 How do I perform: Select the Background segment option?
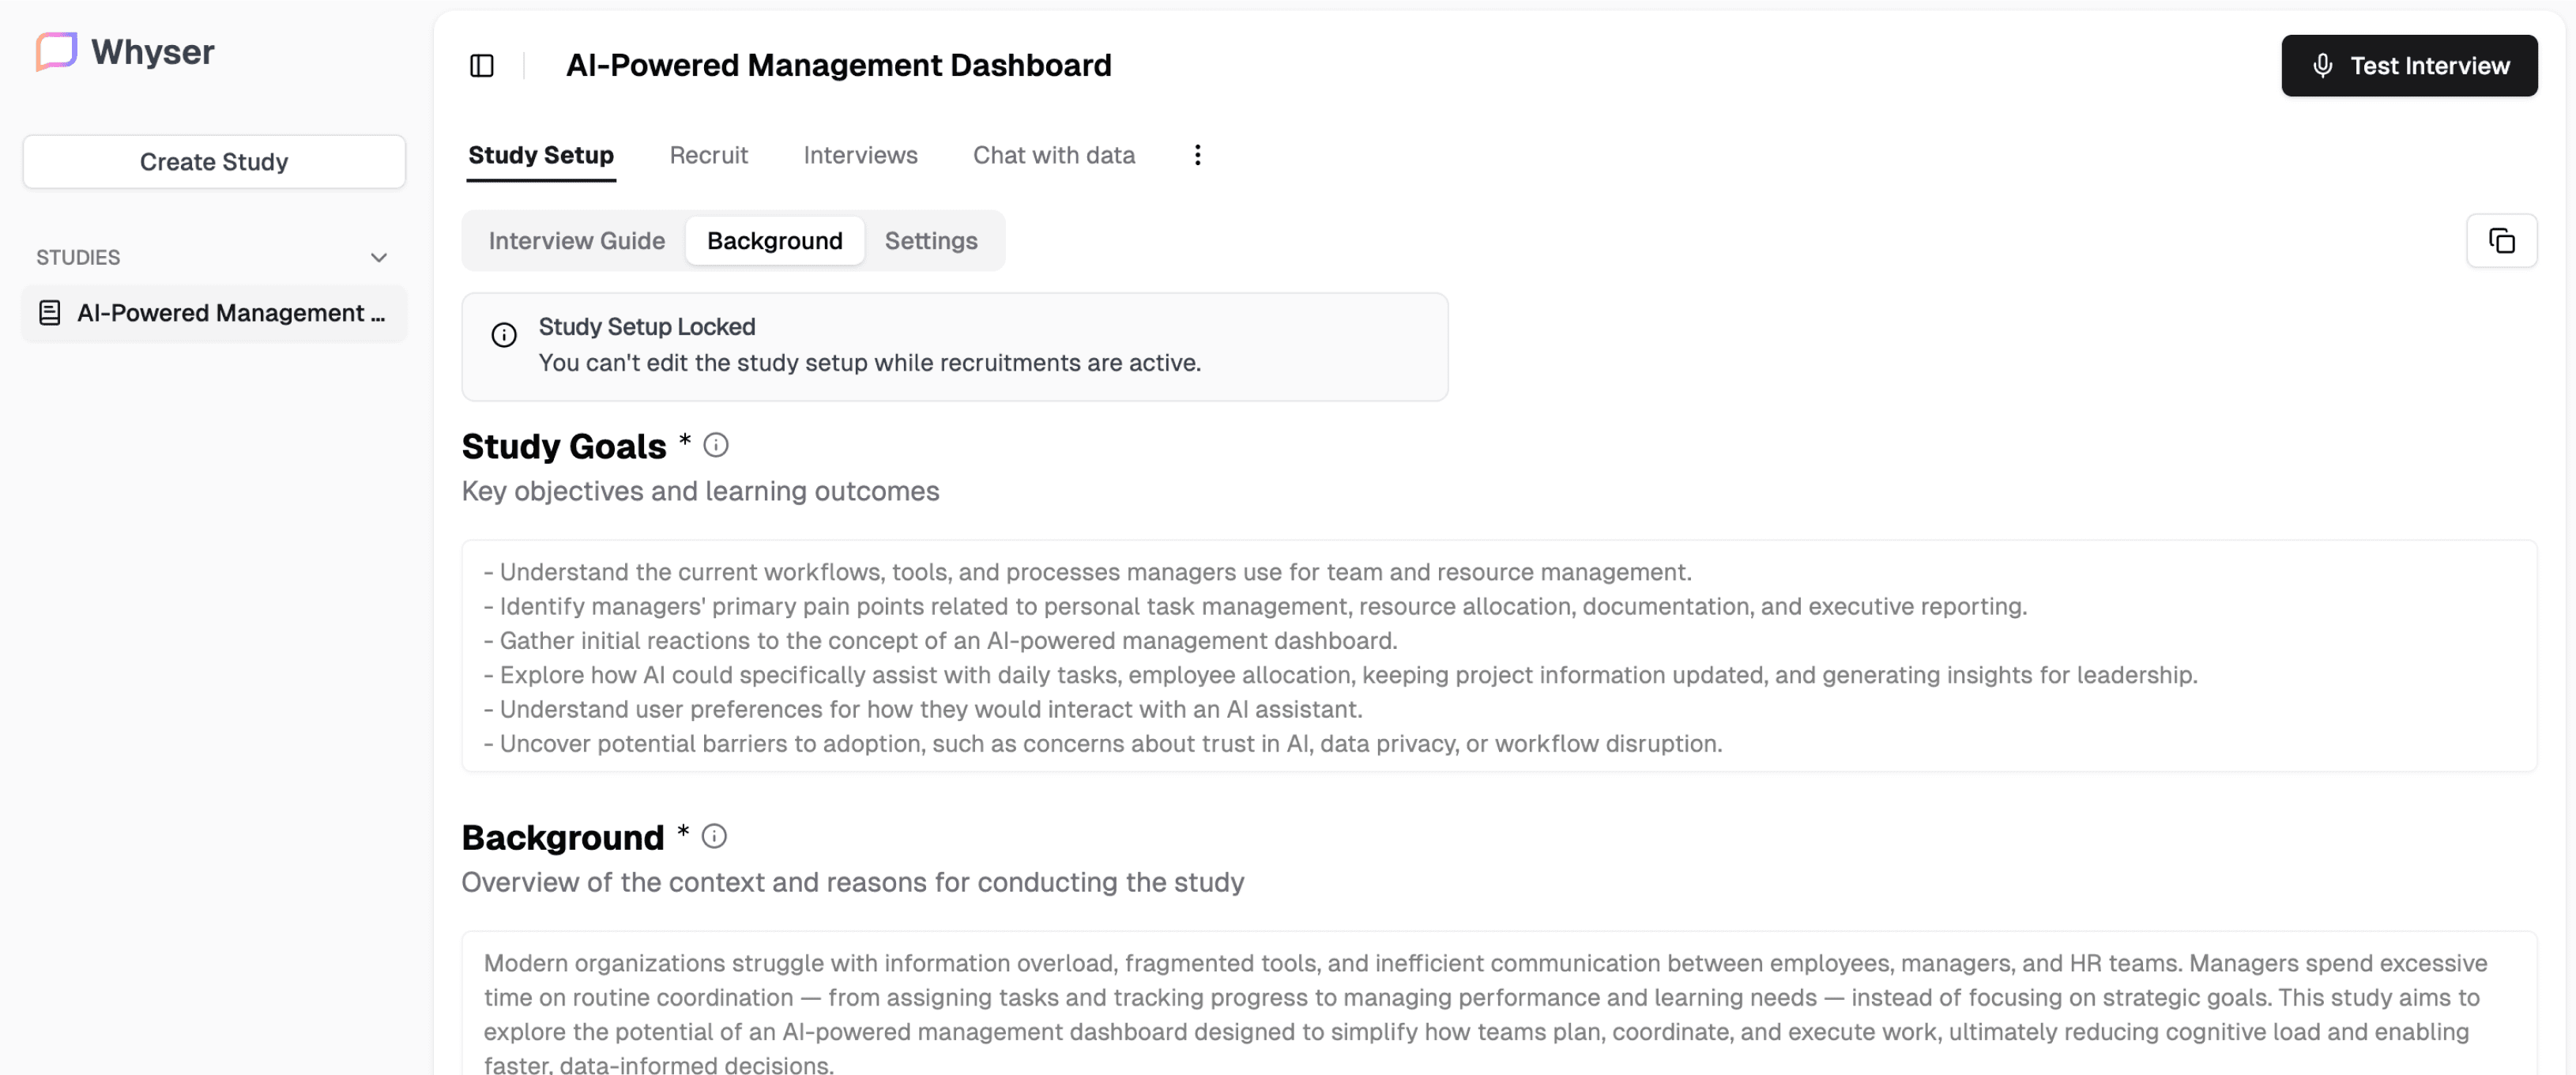(774, 241)
